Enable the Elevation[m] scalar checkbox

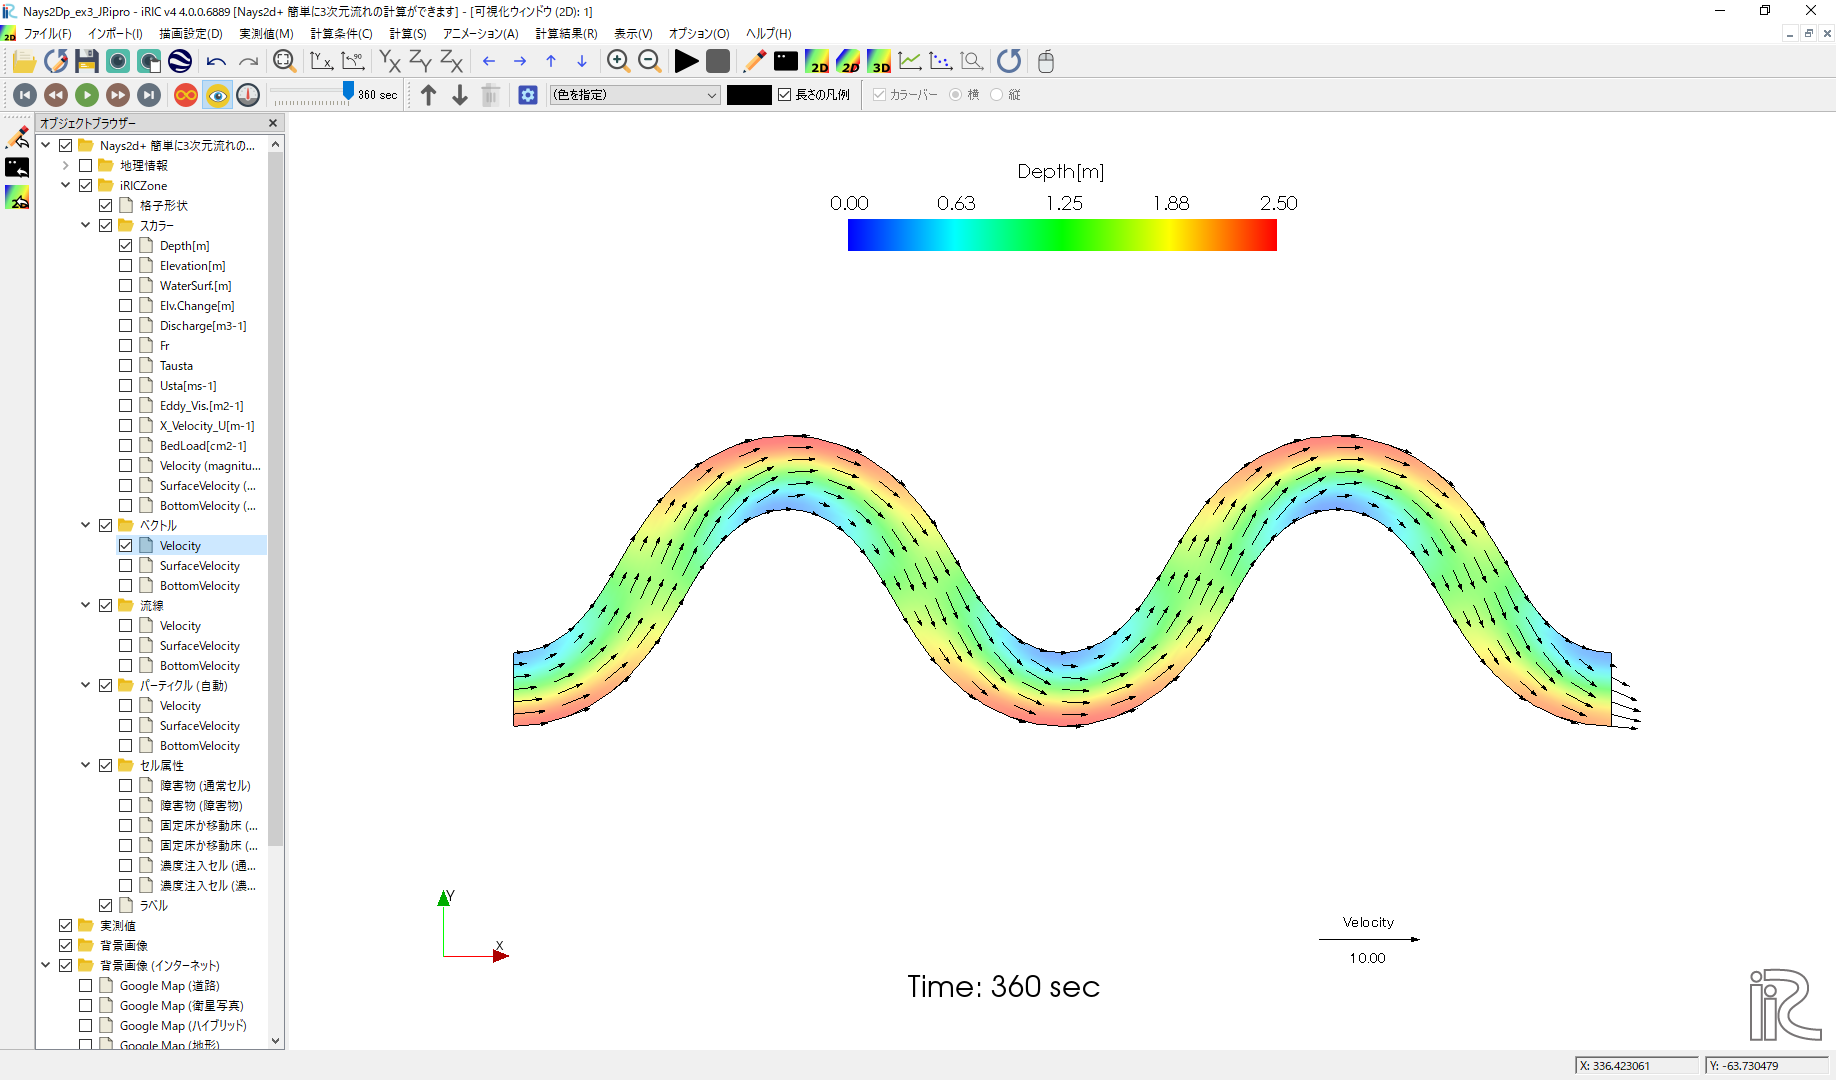(x=125, y=265)
